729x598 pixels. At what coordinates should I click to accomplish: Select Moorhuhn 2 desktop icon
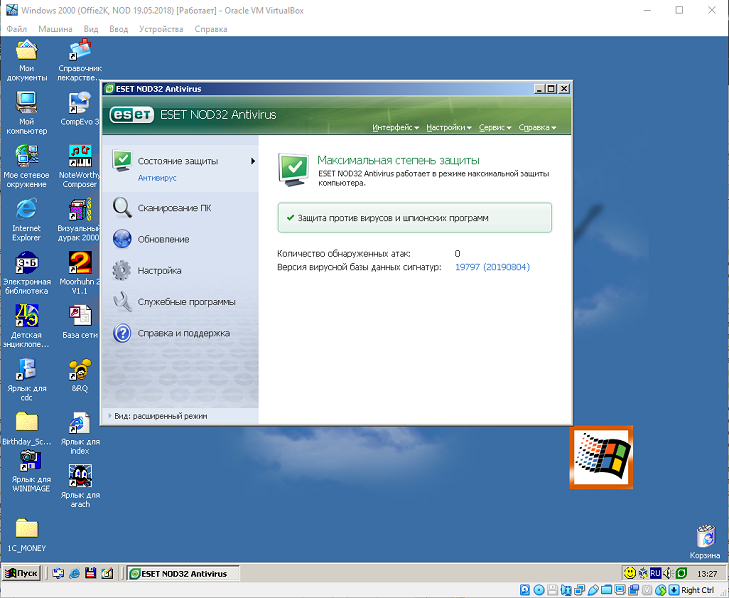80,273
